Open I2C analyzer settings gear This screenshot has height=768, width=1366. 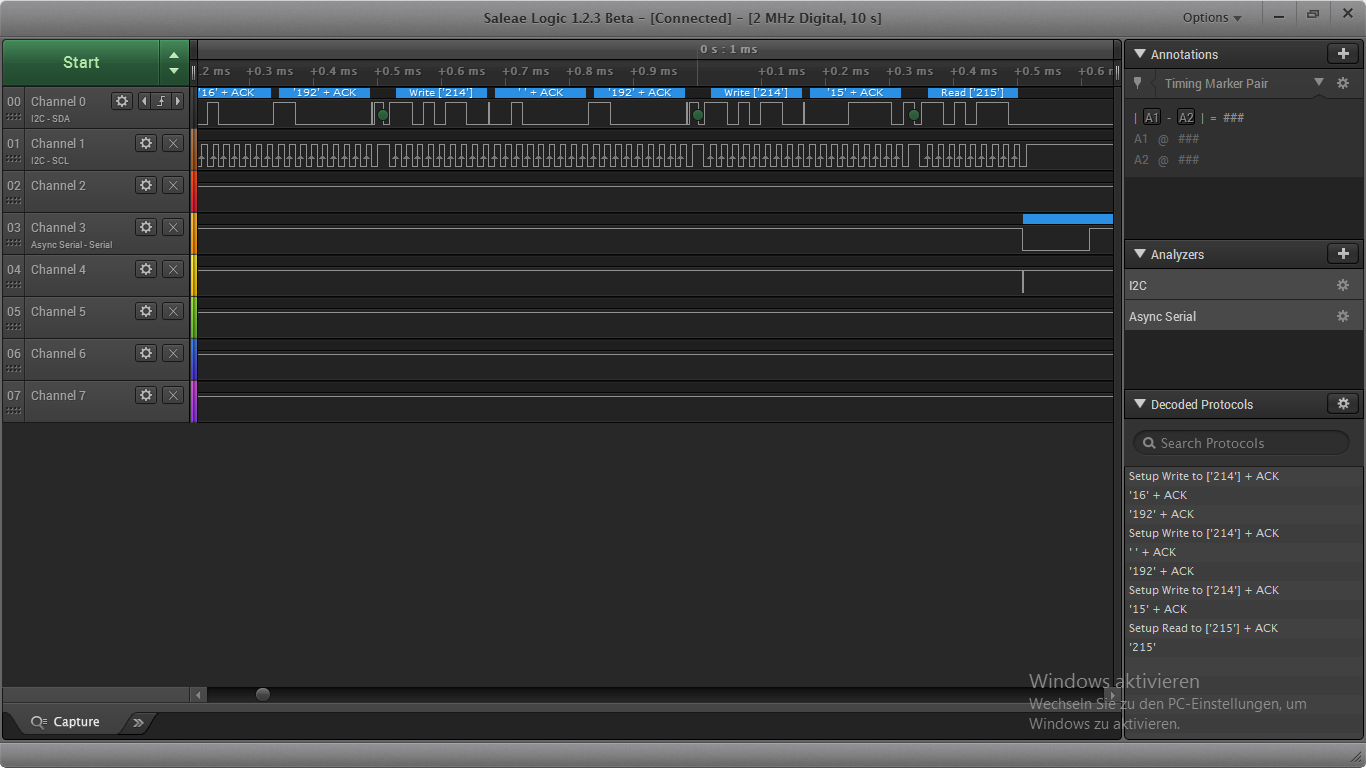pyautogui.click(x=1343, y=286)
